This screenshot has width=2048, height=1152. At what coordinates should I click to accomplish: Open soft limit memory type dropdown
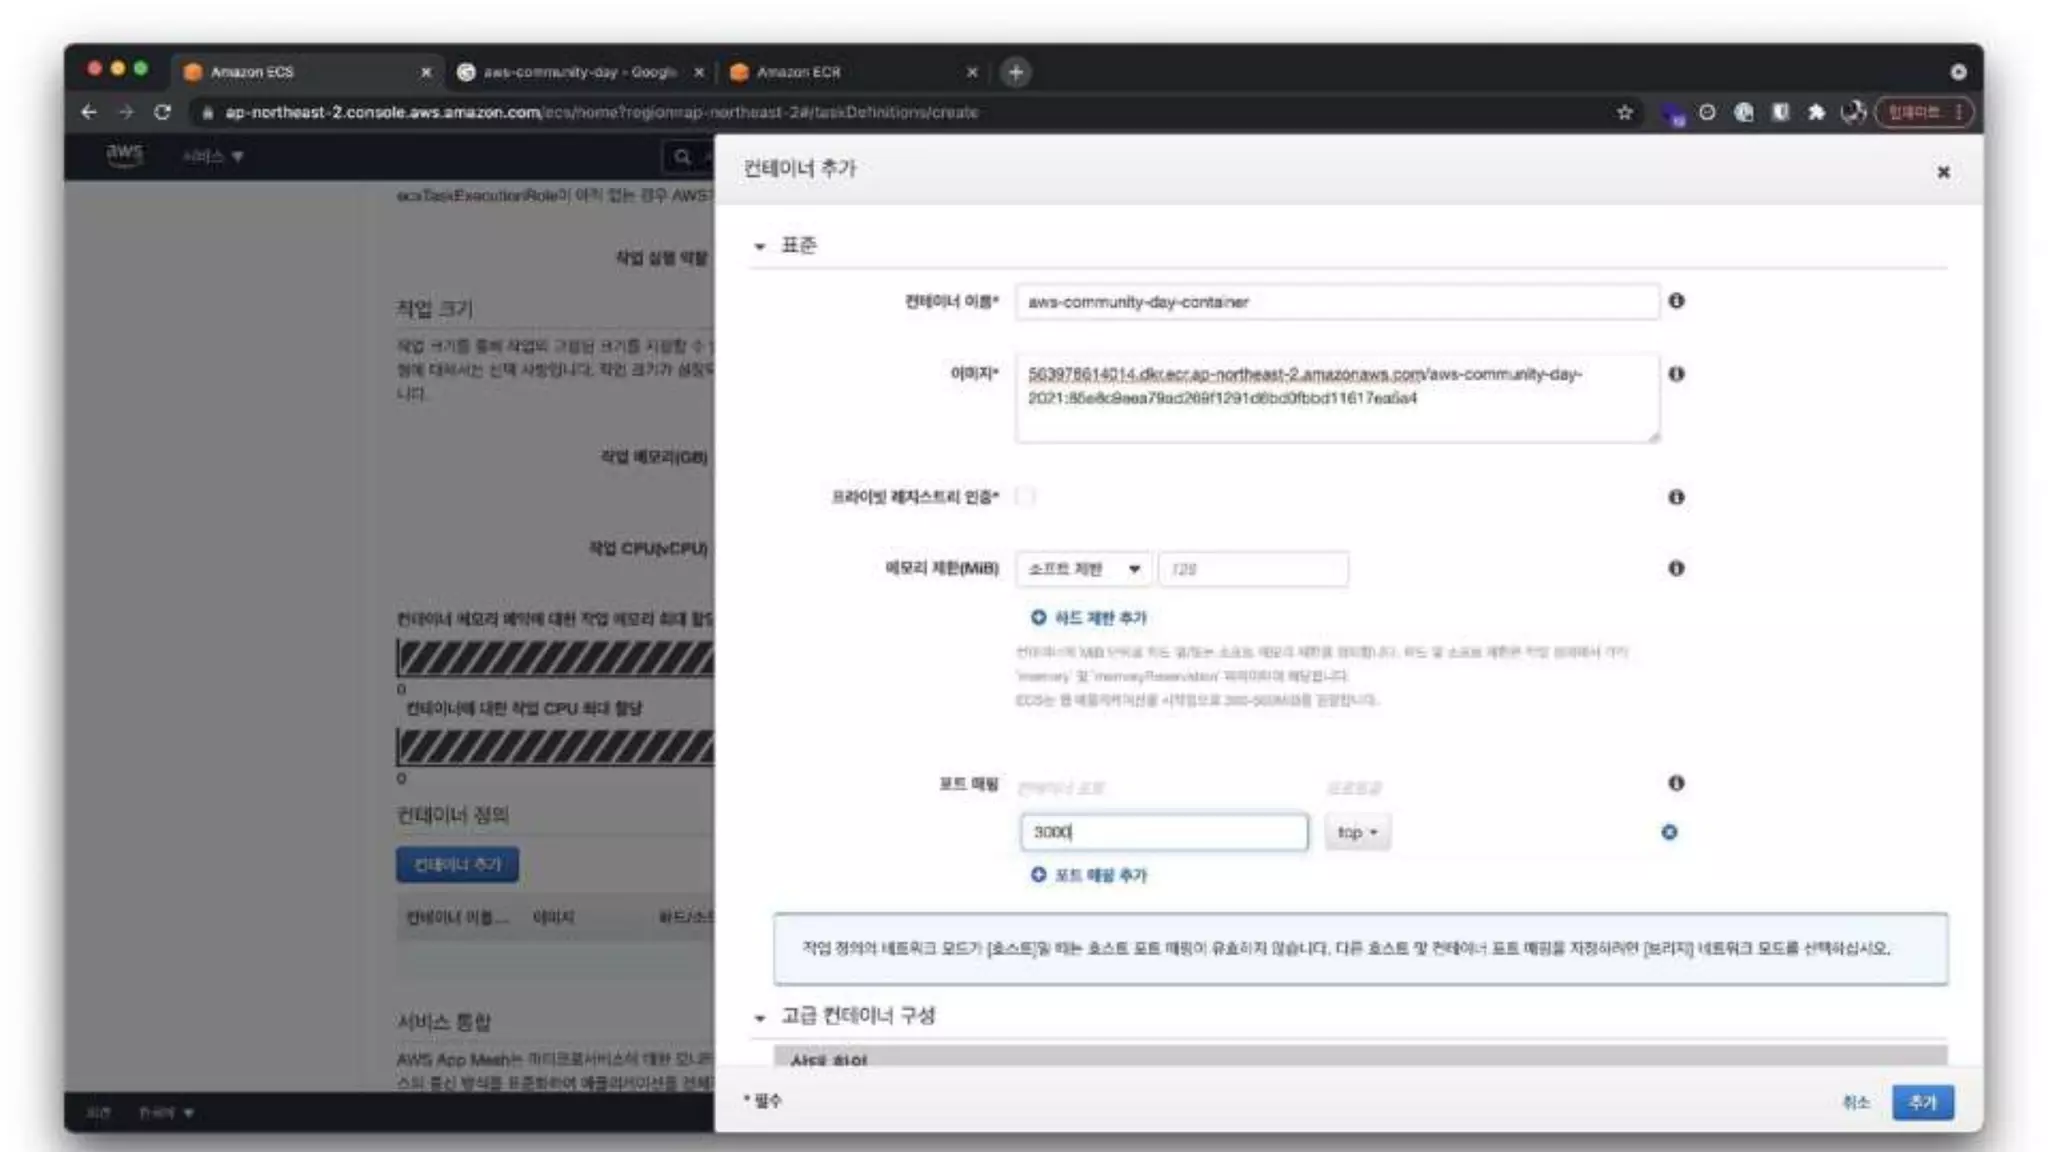[1083, 569]
